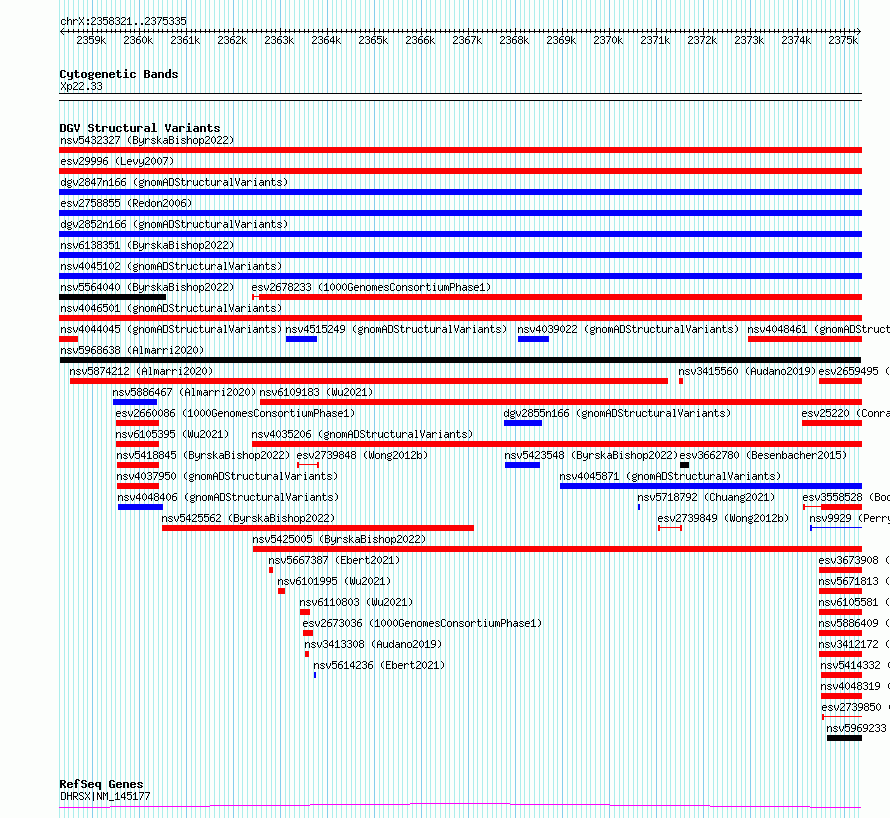Screen dimensions: 890x818
Task: Select the blue dgv2855n166 bar
Action: click(x=523, y=423)
